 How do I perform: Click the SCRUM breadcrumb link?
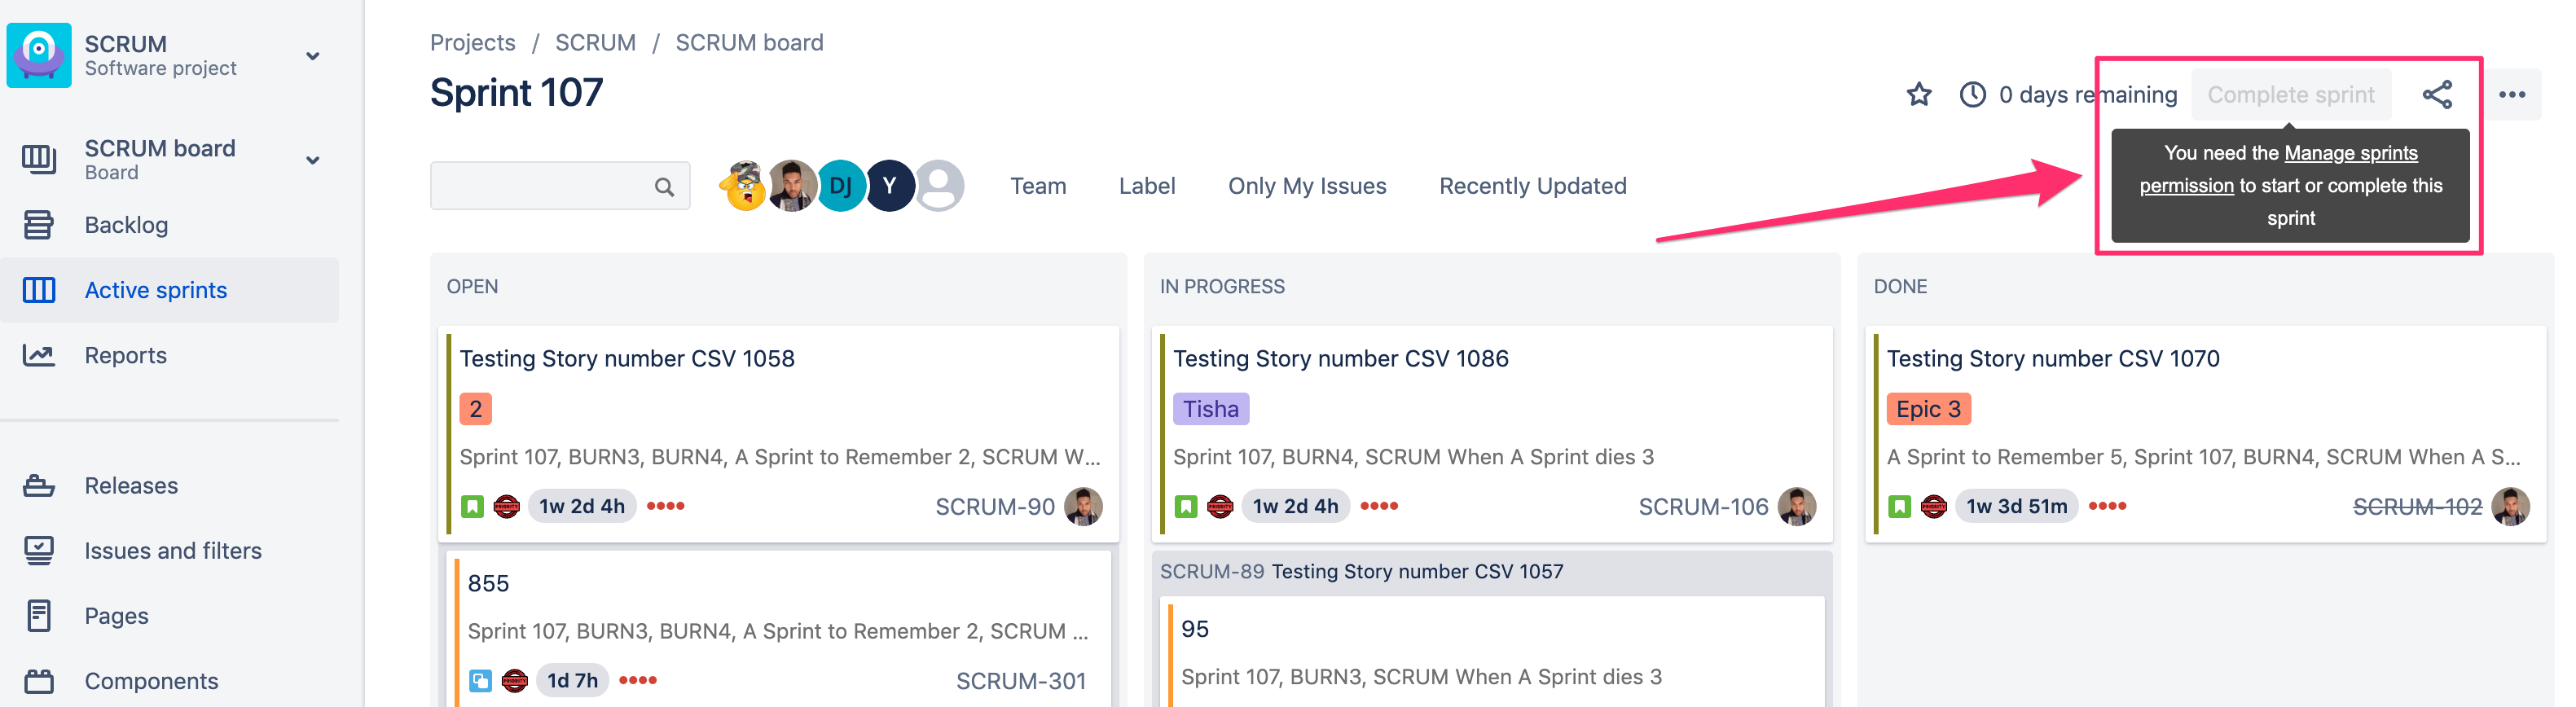point(595,42)
